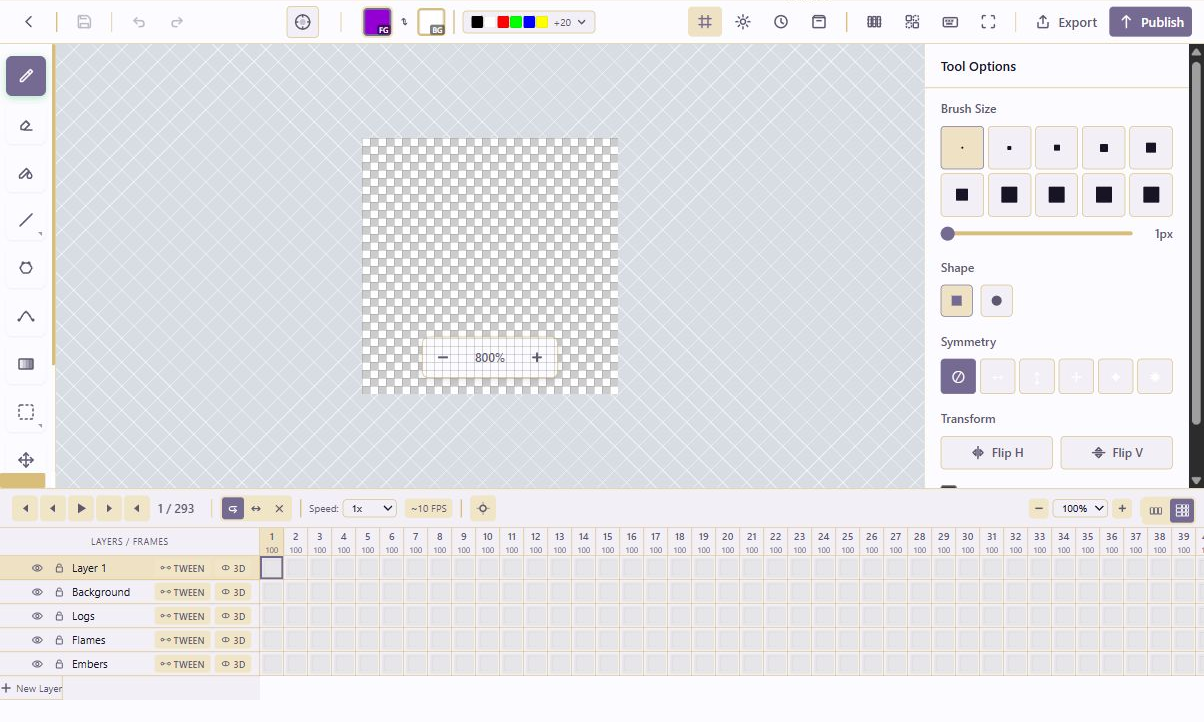Swap foreground and background colors

pos(404,21)
